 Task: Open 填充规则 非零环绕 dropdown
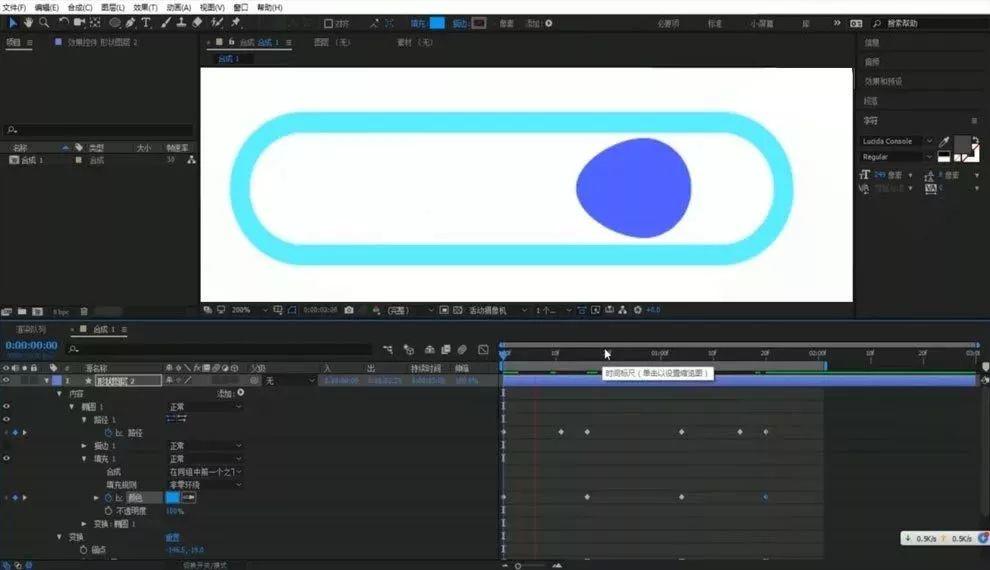click(205, 485)
